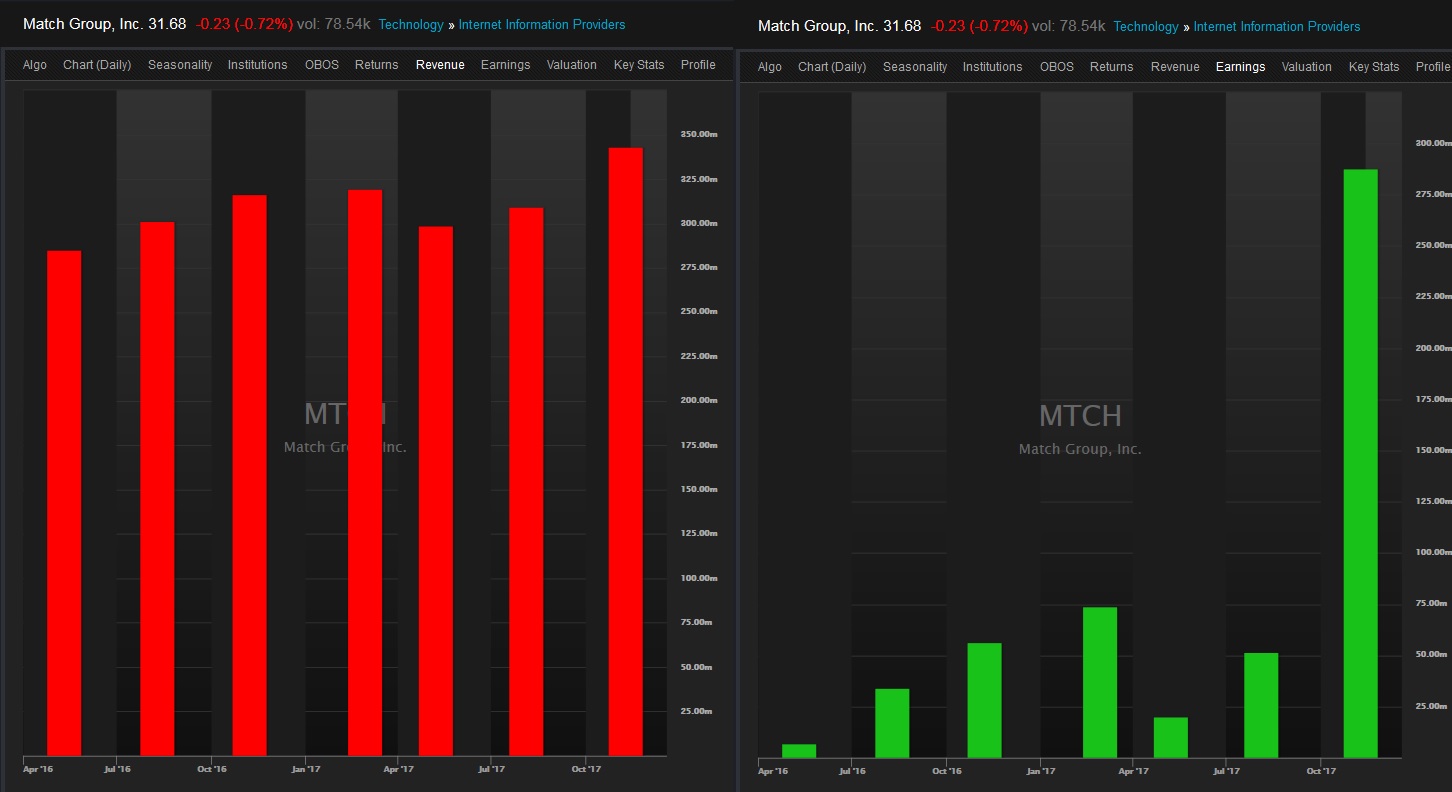Click the Jul '17 date label on earnings chart
This screenshot has width=1452, height=792.
(1226, 771)
